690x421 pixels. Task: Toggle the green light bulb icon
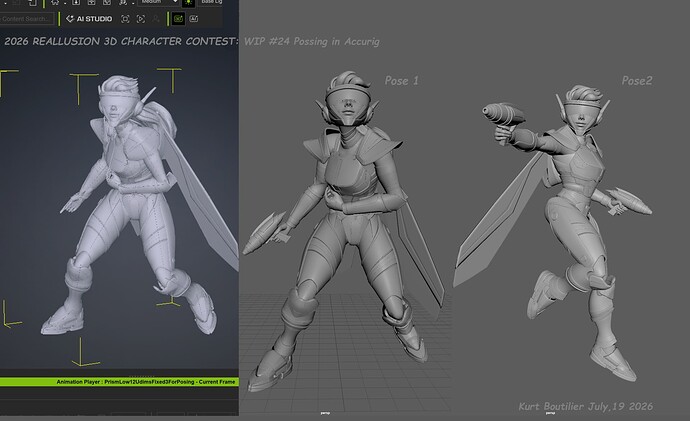[x=188, y=3]
